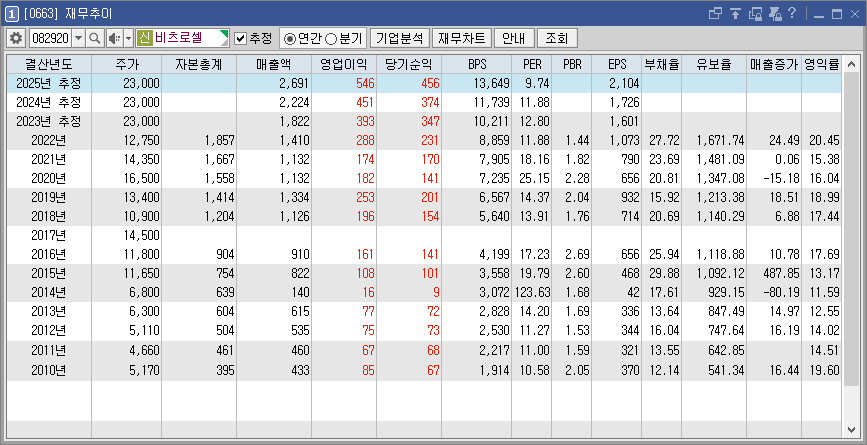Select the 2019년 row label
This screenshot has height=445, width=867.
49,197
